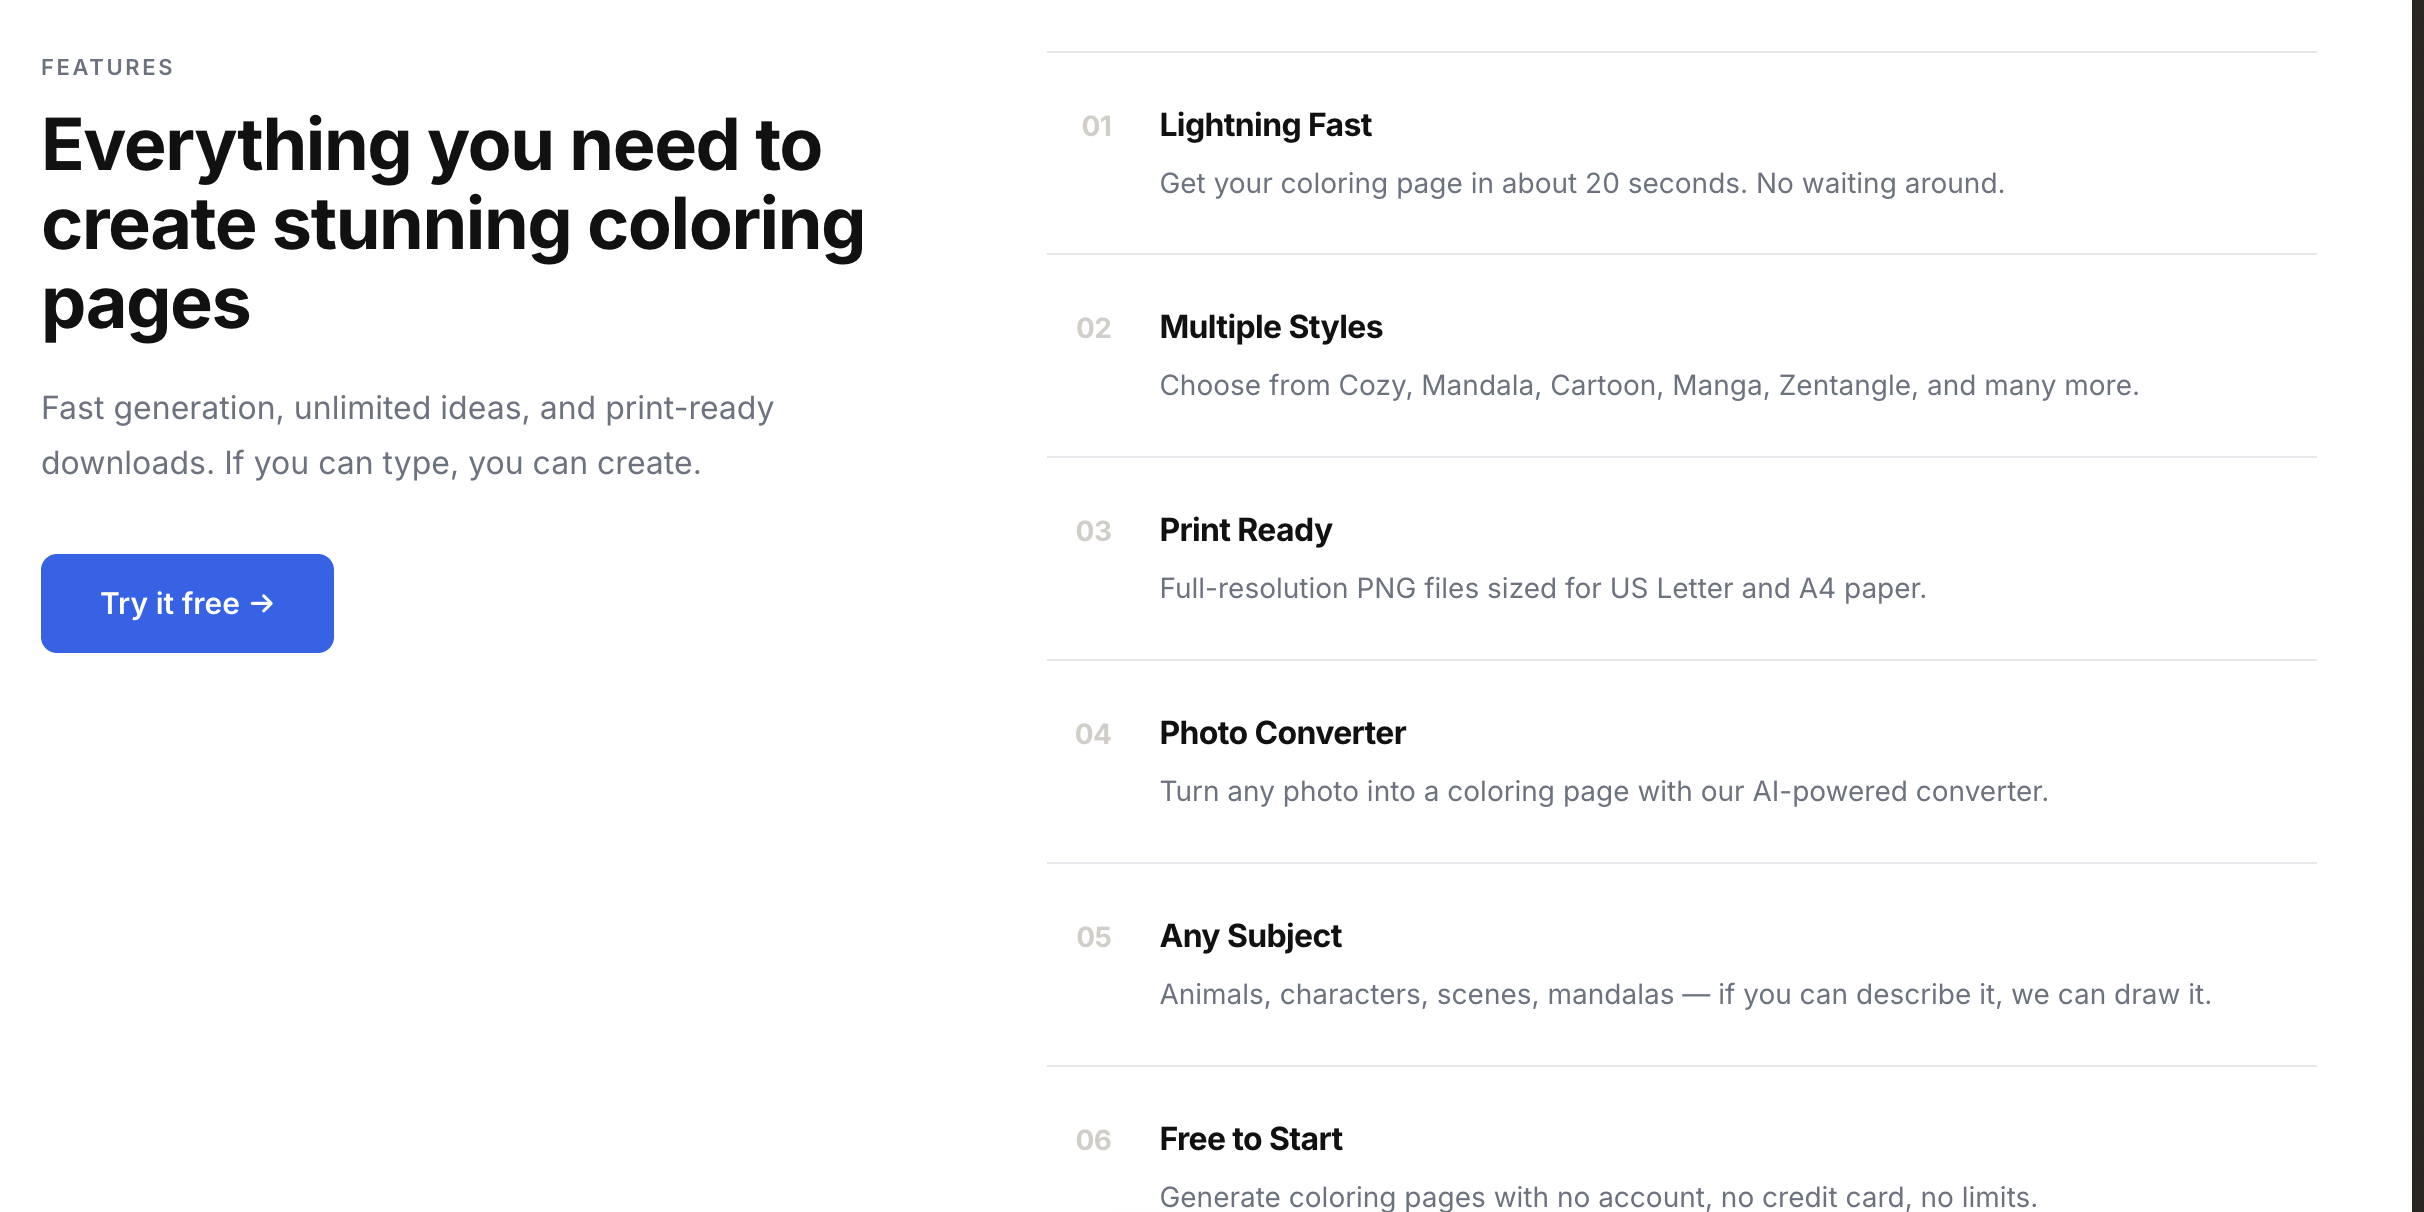The image size is (2424, 1212).
Task: Click the Any Subject feature title
Action: click(x=1250, y=936)
